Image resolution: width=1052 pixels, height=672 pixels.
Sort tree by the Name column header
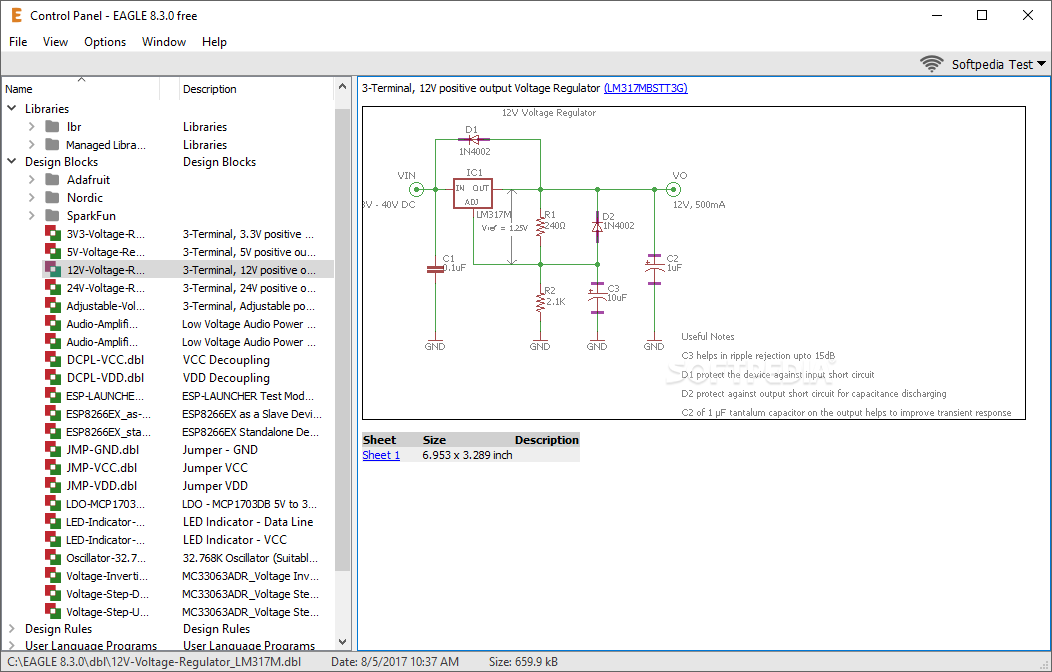[x=81, y=89]
